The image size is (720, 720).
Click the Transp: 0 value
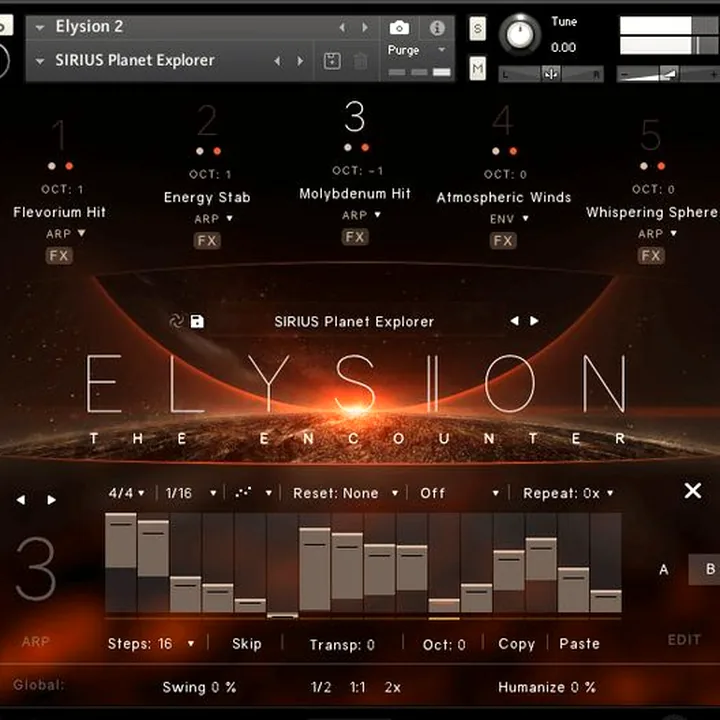click(x=342, y=645)
